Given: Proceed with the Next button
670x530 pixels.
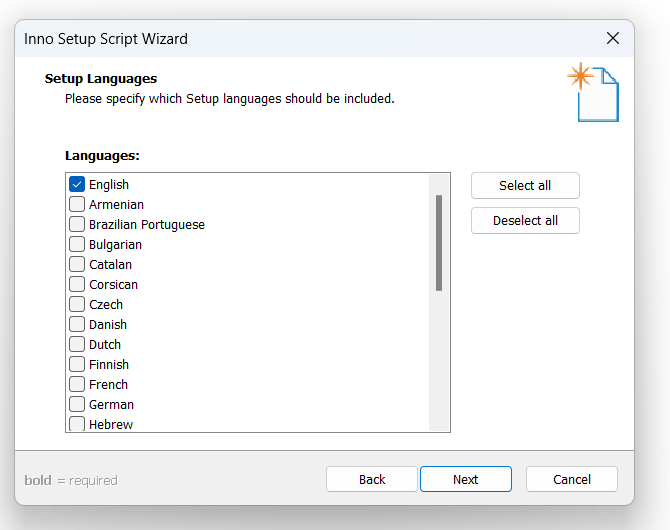Looking at the screenshot, I should click(466, 479).
